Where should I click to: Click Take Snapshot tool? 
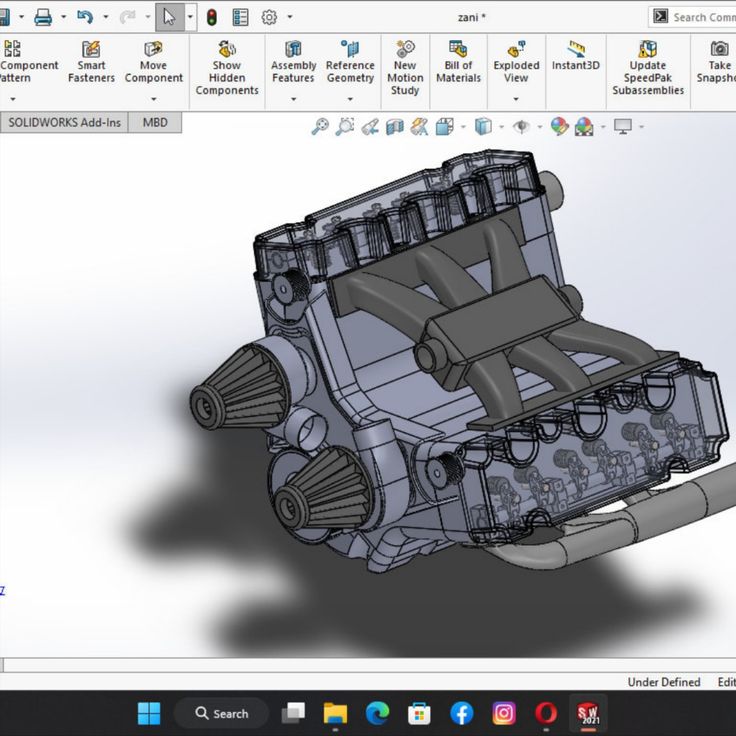tap(716, 62)
